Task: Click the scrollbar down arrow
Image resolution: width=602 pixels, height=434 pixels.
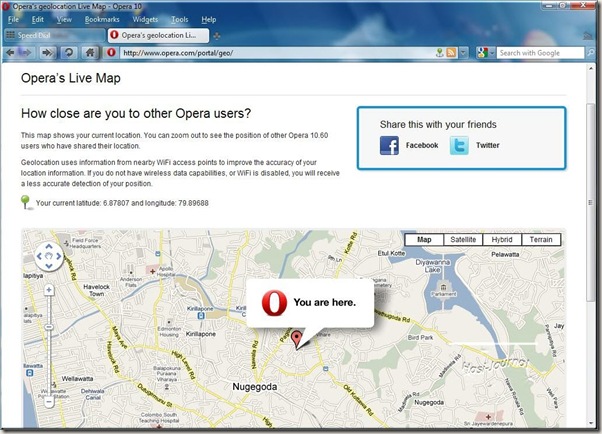Action: (590, 424)
